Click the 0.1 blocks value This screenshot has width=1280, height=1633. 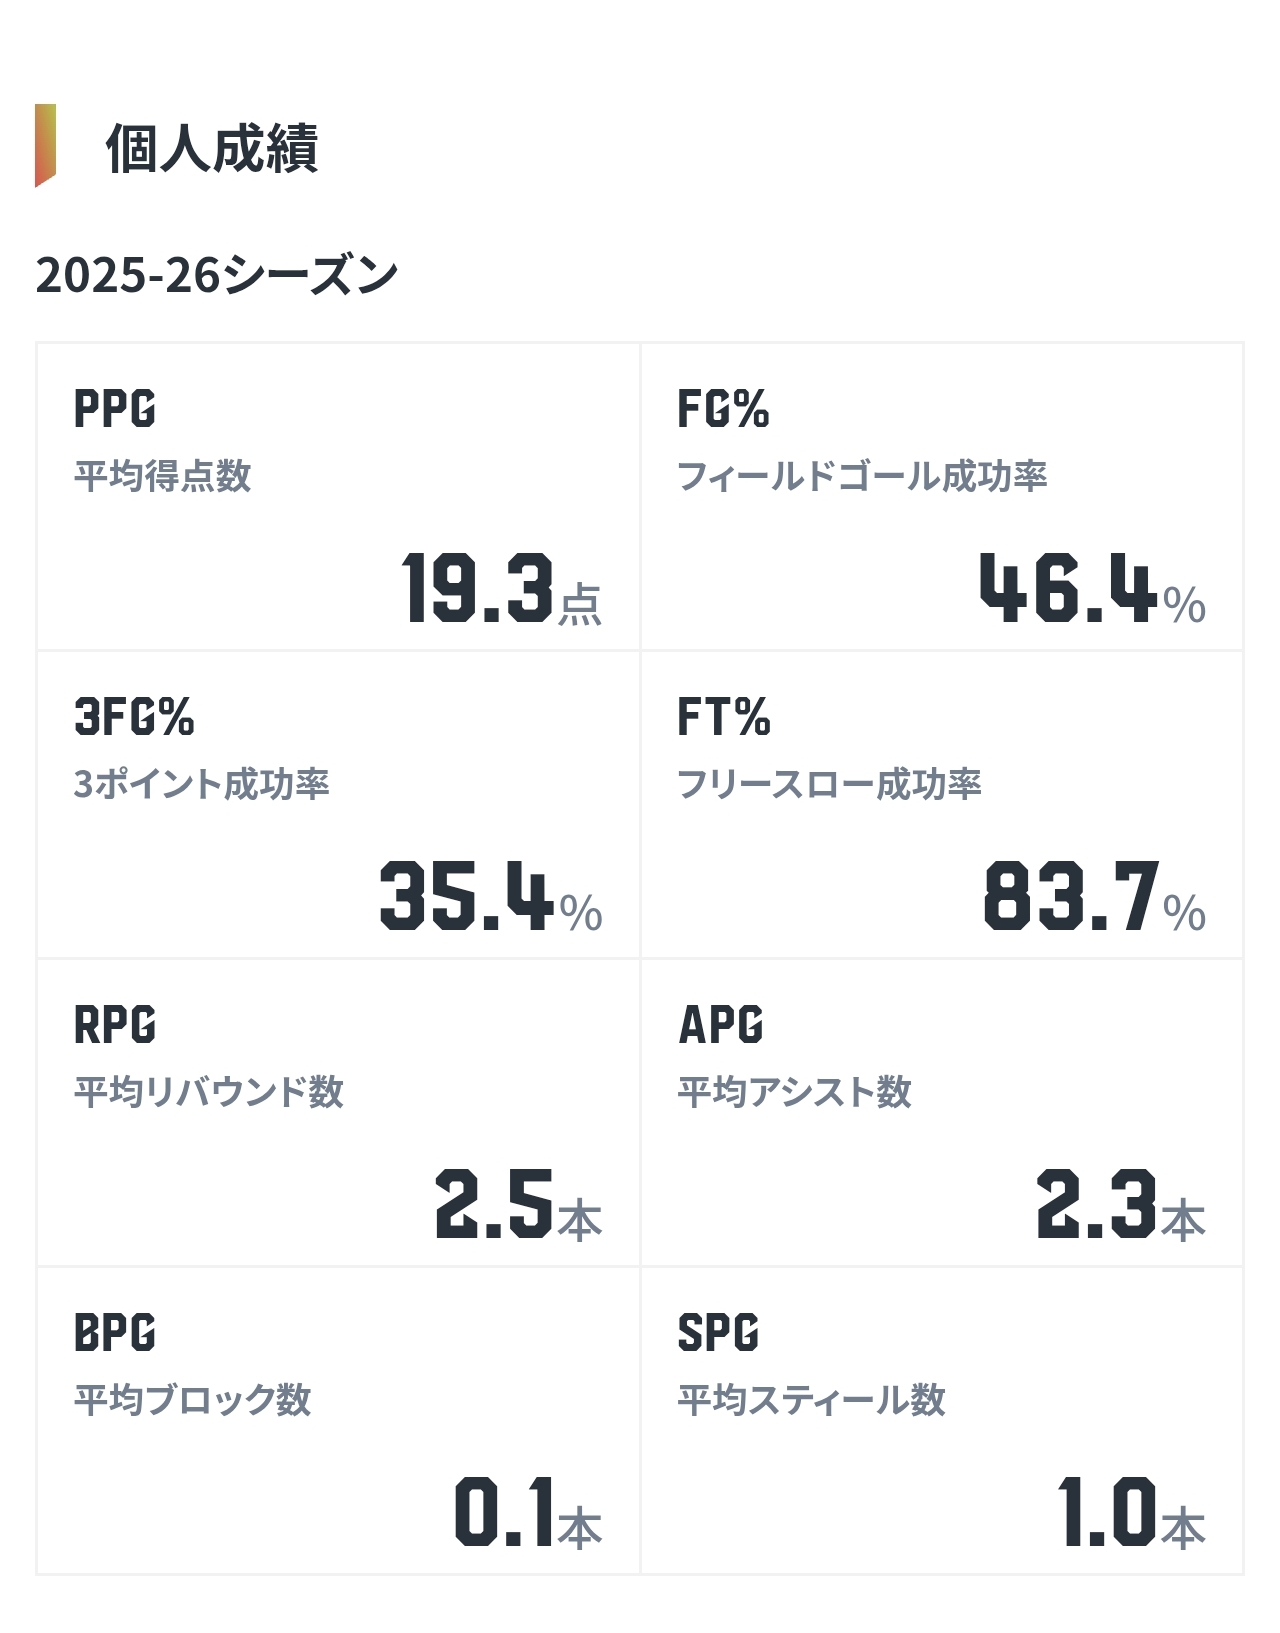(504, 1513)
